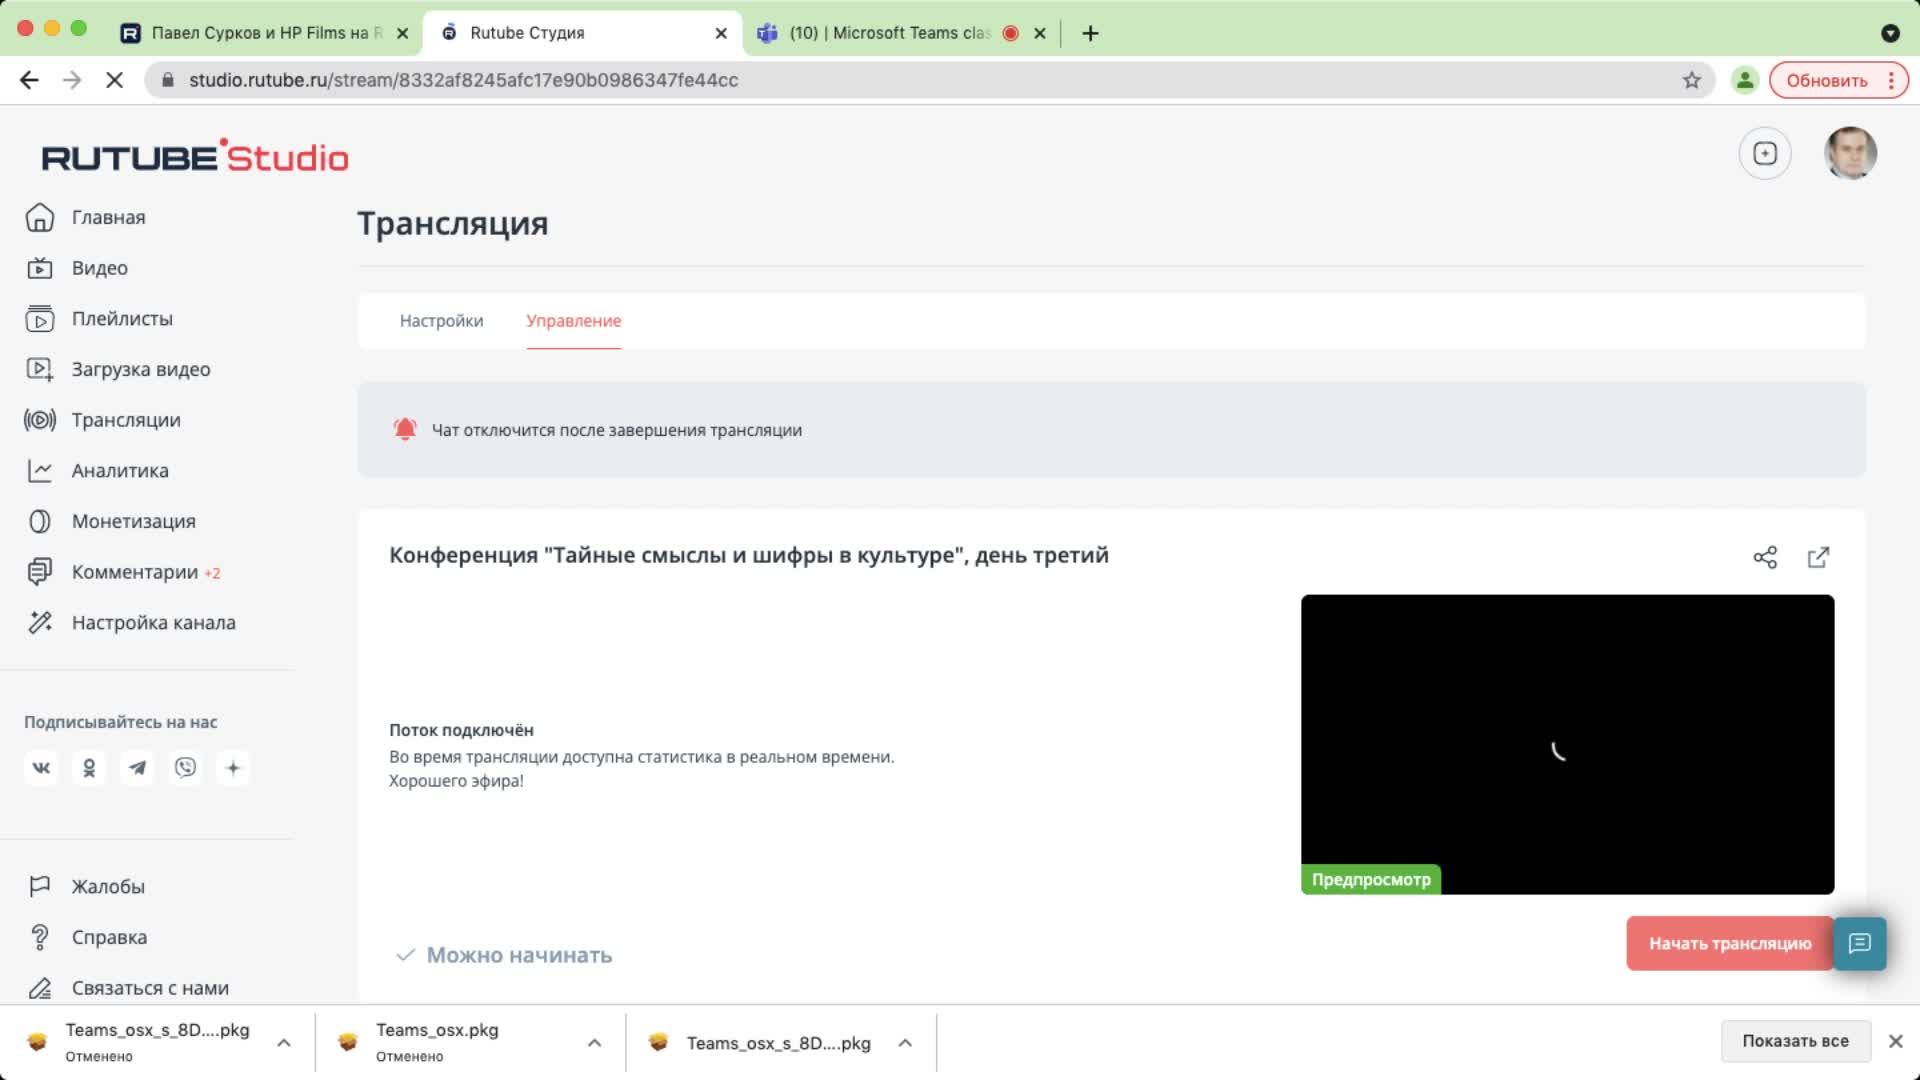Click the share icon next to conference title
Image resolution: width=1920 pixels, height=1080 pixels.
pyautogui.click(x=1765, y=557)
